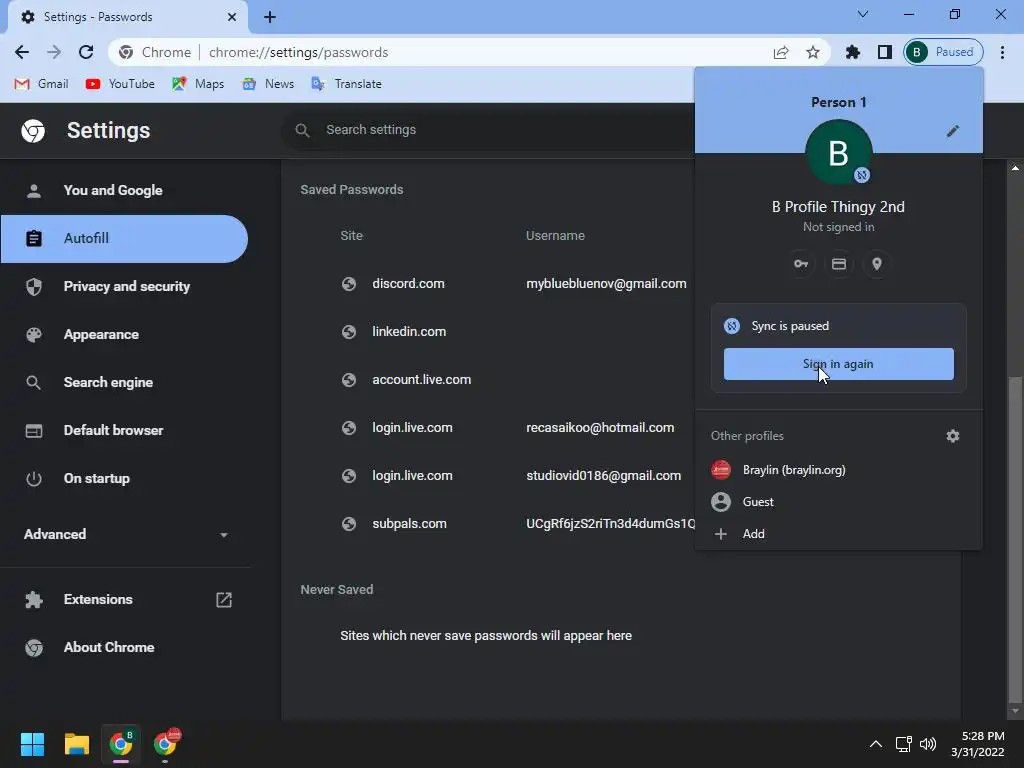Switch to Chrome B profile taskbar icon
Screen dimensions: 1024x768
point(121,744)
